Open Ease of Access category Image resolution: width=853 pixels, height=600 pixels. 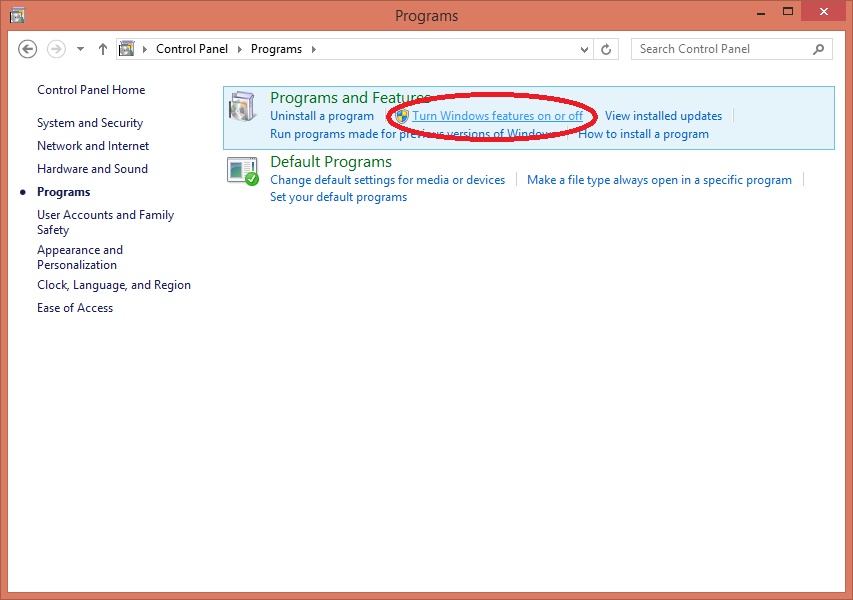point(75,308)
